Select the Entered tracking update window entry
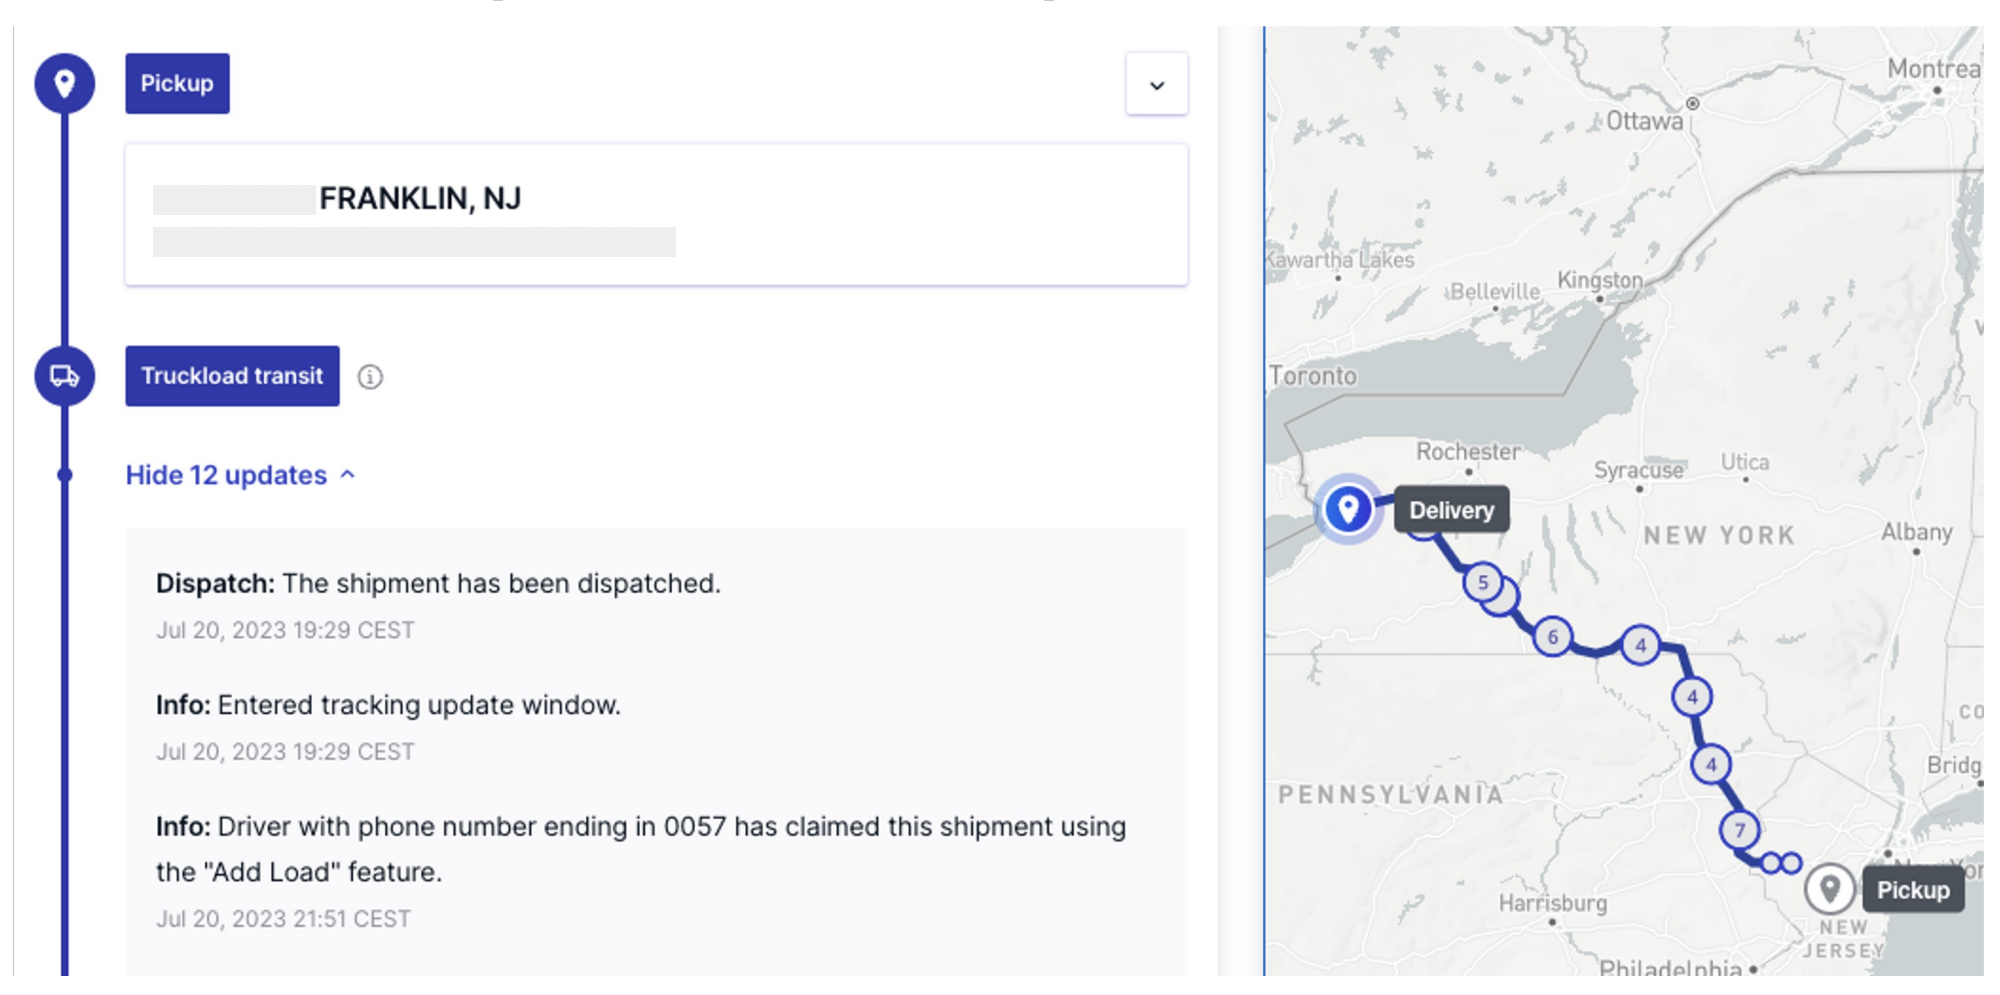 (x=388, y=727)
